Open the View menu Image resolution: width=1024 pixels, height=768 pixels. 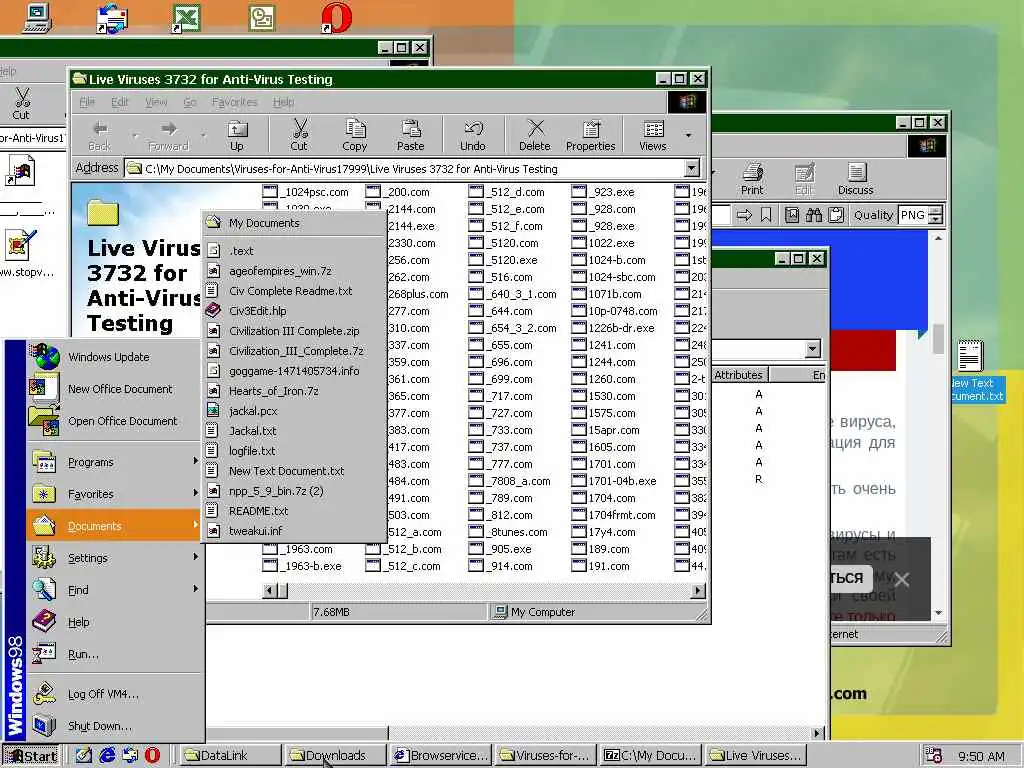point(156,102)
